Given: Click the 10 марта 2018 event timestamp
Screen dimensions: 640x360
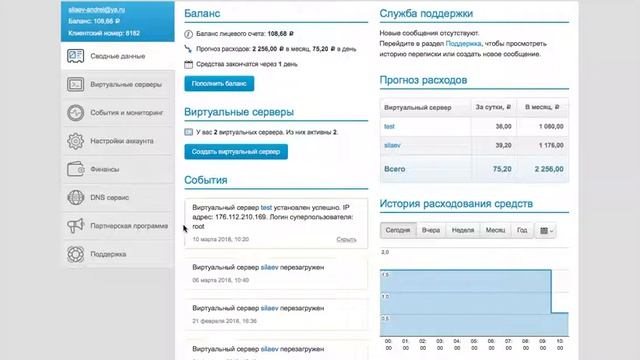Looking at the screenshot, I should pos(220,239).
